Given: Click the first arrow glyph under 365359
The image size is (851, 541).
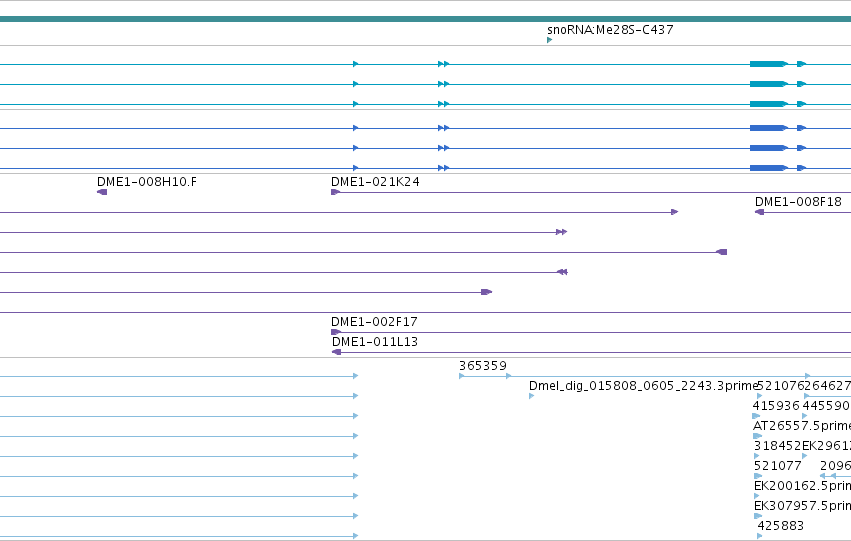Looking at the screenshot, I should tap(462, 376).
